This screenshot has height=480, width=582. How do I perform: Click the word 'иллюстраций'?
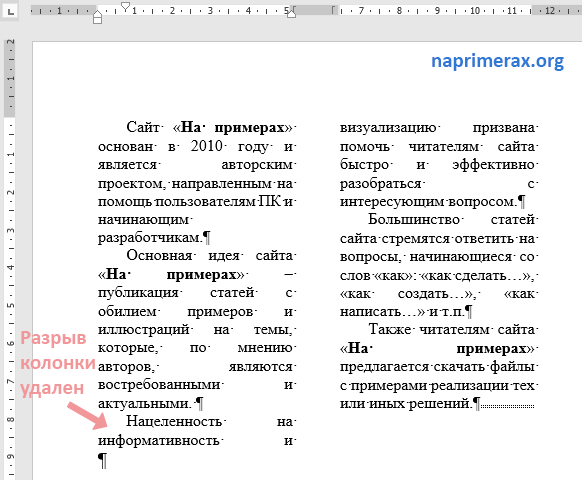point(144,330)
